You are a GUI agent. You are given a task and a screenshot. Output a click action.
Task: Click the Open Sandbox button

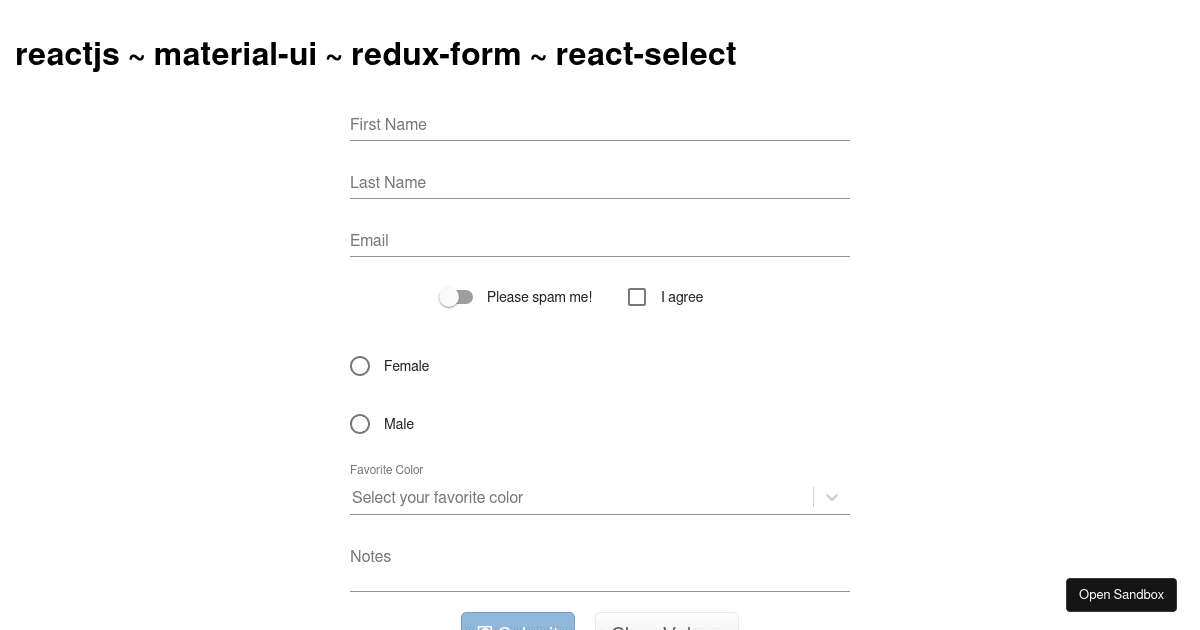tap(1121, 594)
